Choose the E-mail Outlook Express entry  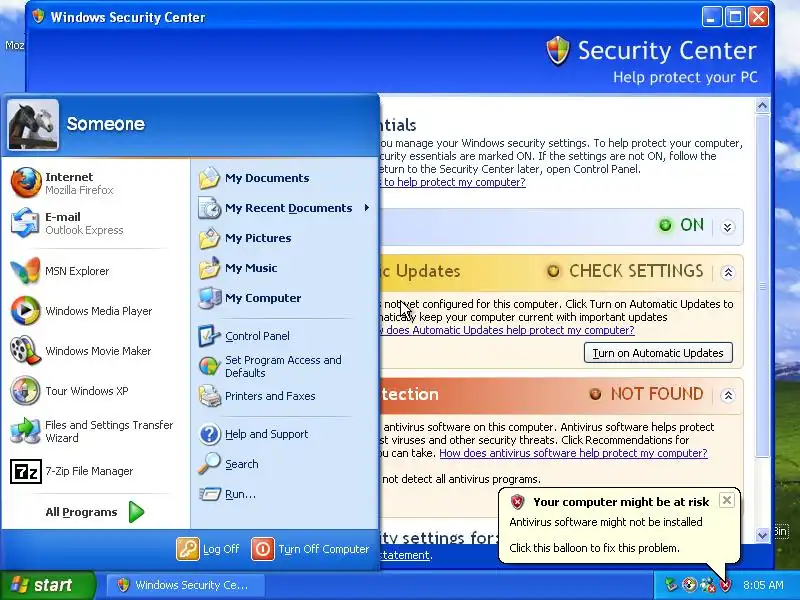(96, 223)
